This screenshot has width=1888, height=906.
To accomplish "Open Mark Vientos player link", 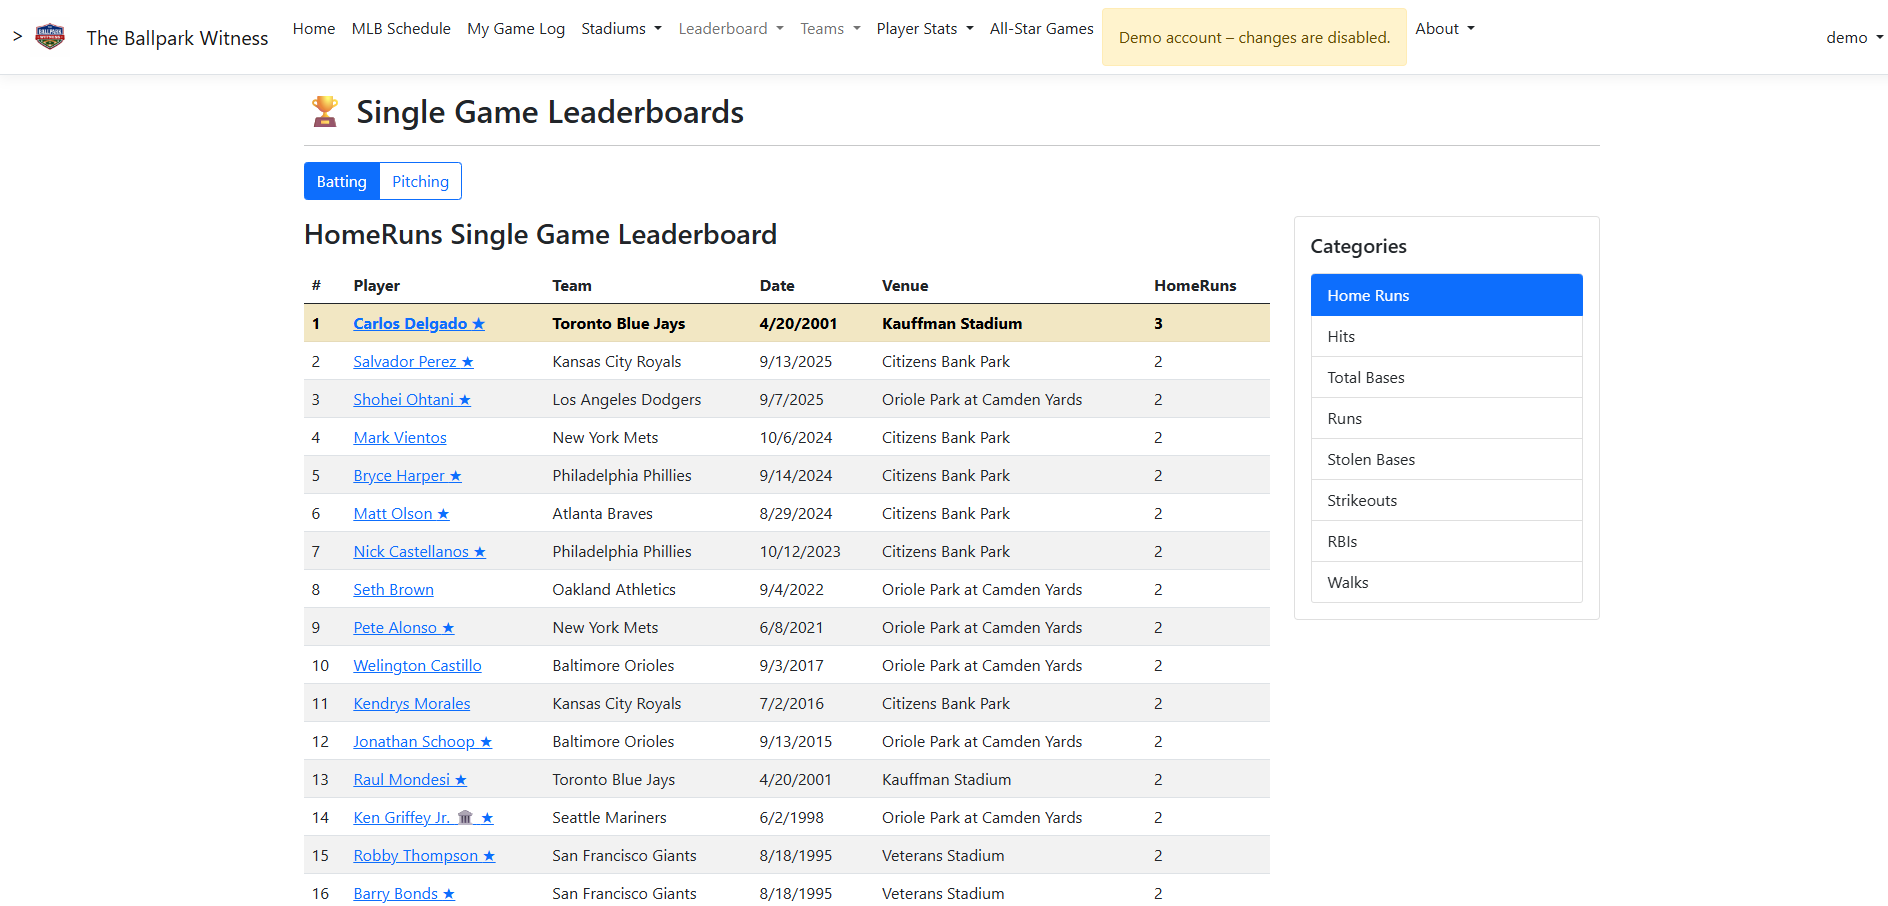I will point(400,438).
